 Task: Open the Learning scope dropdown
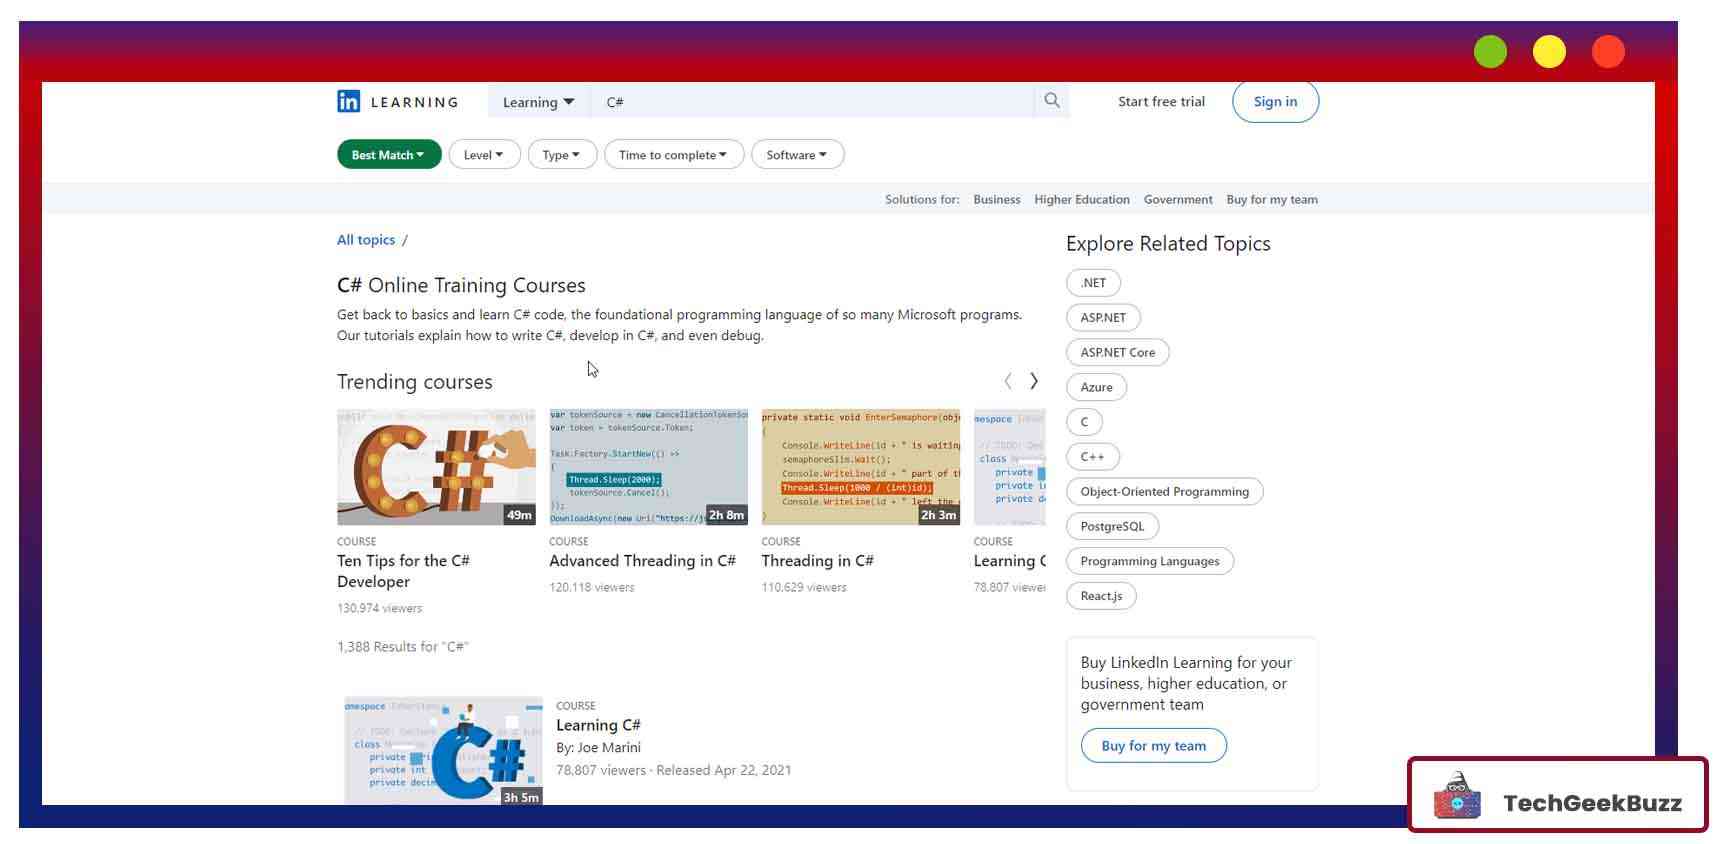click(538, 102)
